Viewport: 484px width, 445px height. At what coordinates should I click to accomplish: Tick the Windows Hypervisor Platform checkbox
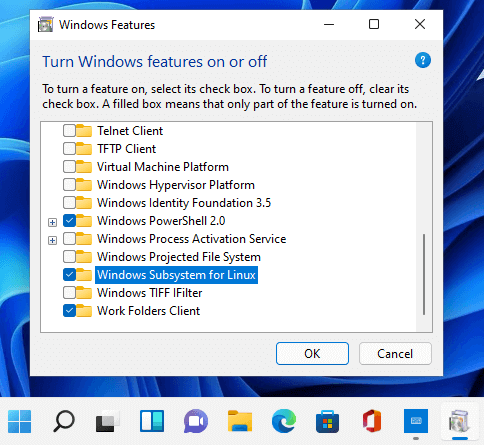[69, 185]
